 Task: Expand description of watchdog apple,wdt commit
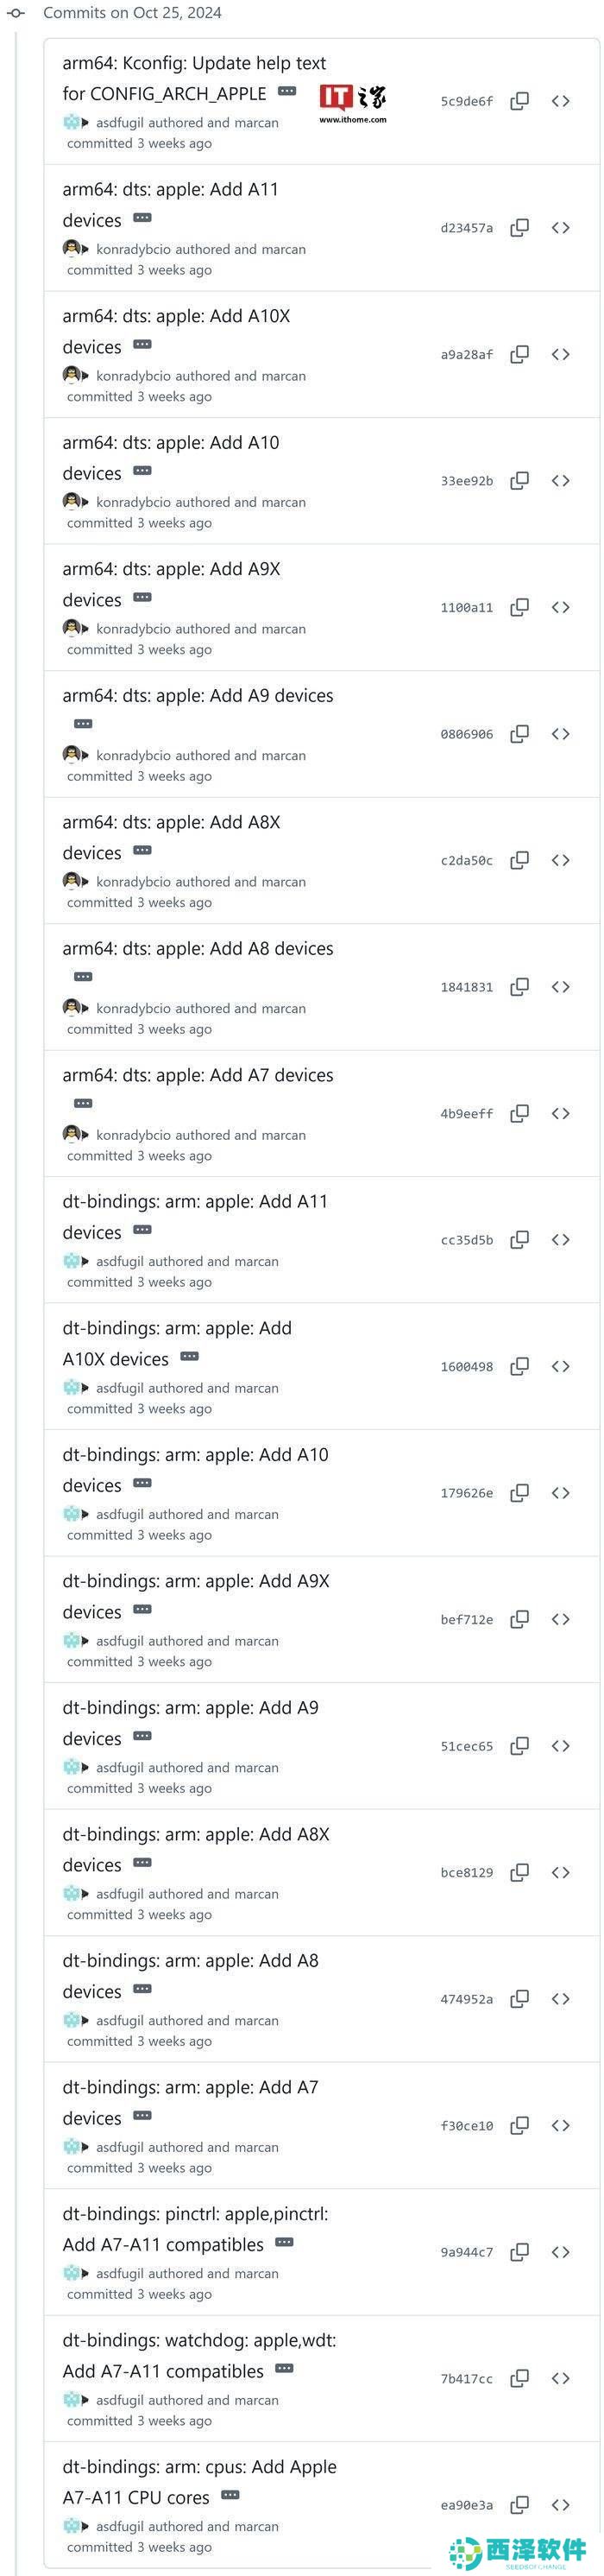284,2368
